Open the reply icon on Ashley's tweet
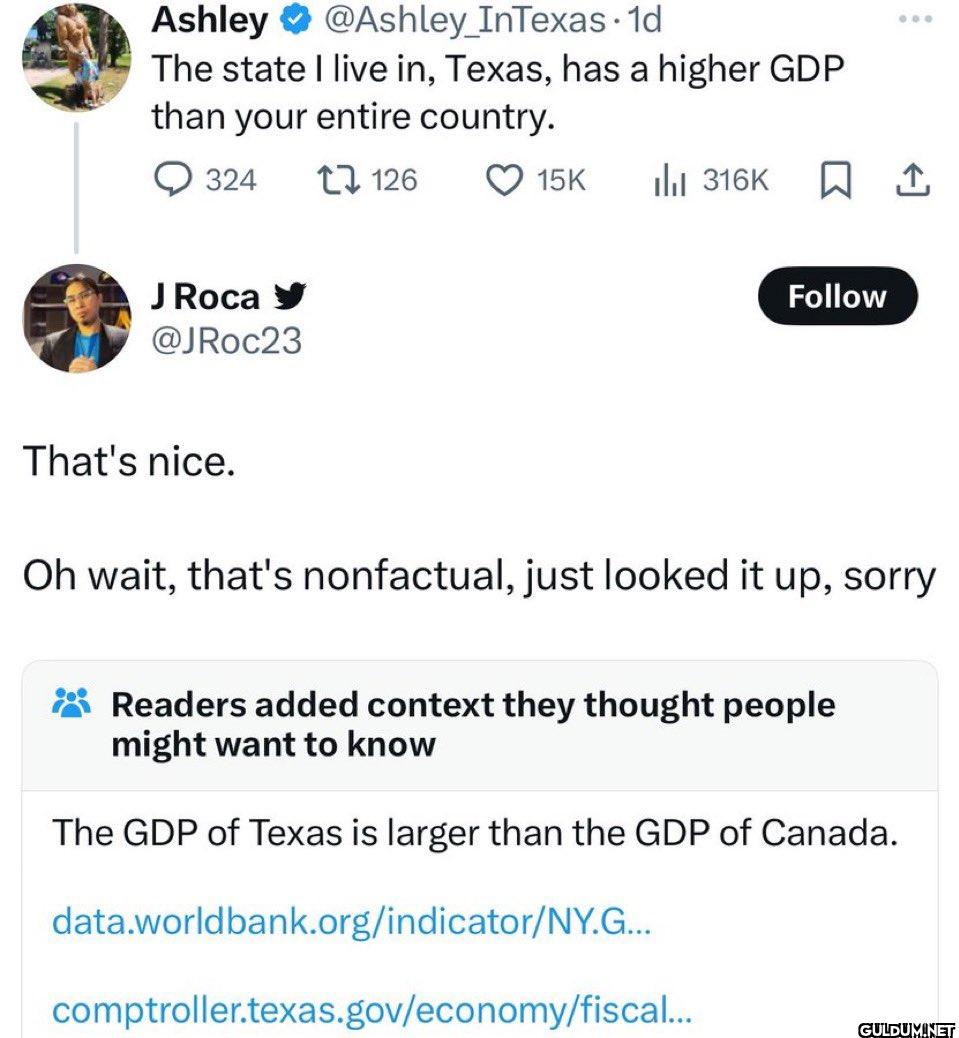Screen dimensions: 959x1038 [x=173, y=180]
